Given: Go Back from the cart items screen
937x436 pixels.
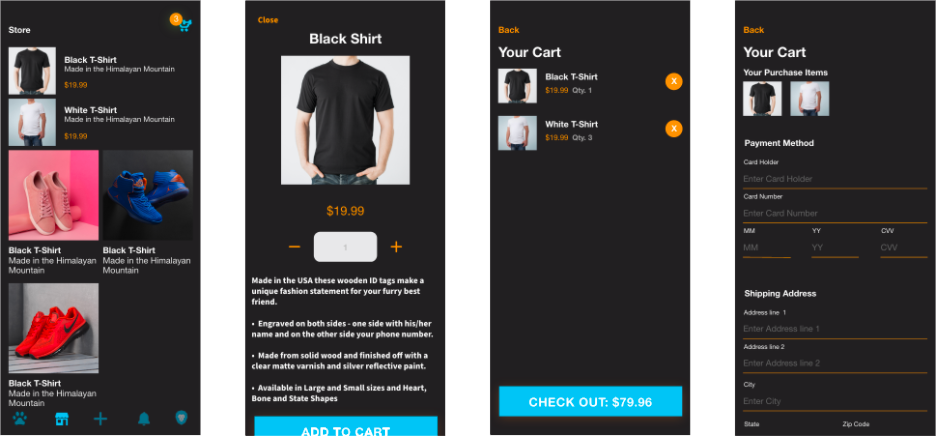Looking at the screenshot, I should 509,30.
